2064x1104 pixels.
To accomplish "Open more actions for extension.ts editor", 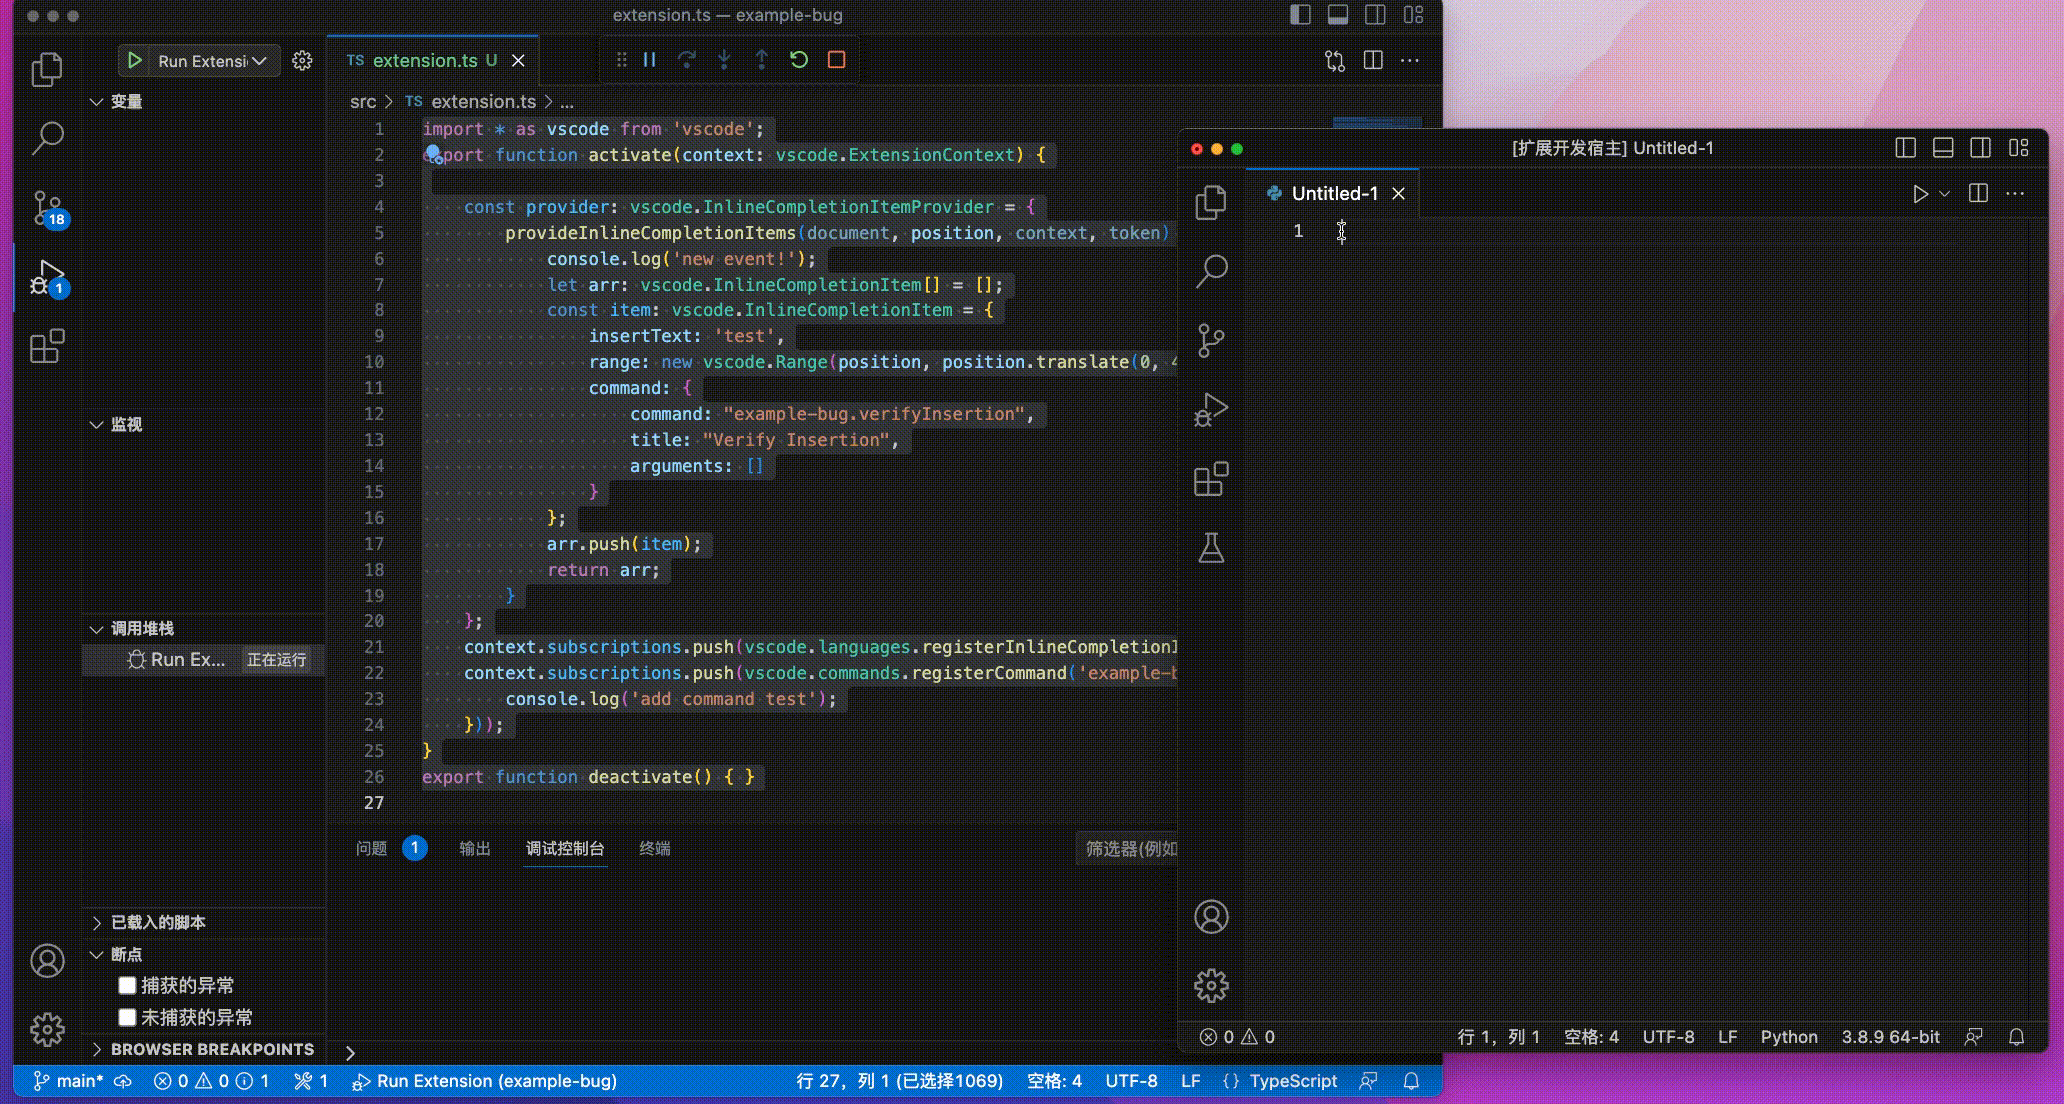I will [1410, 61].
